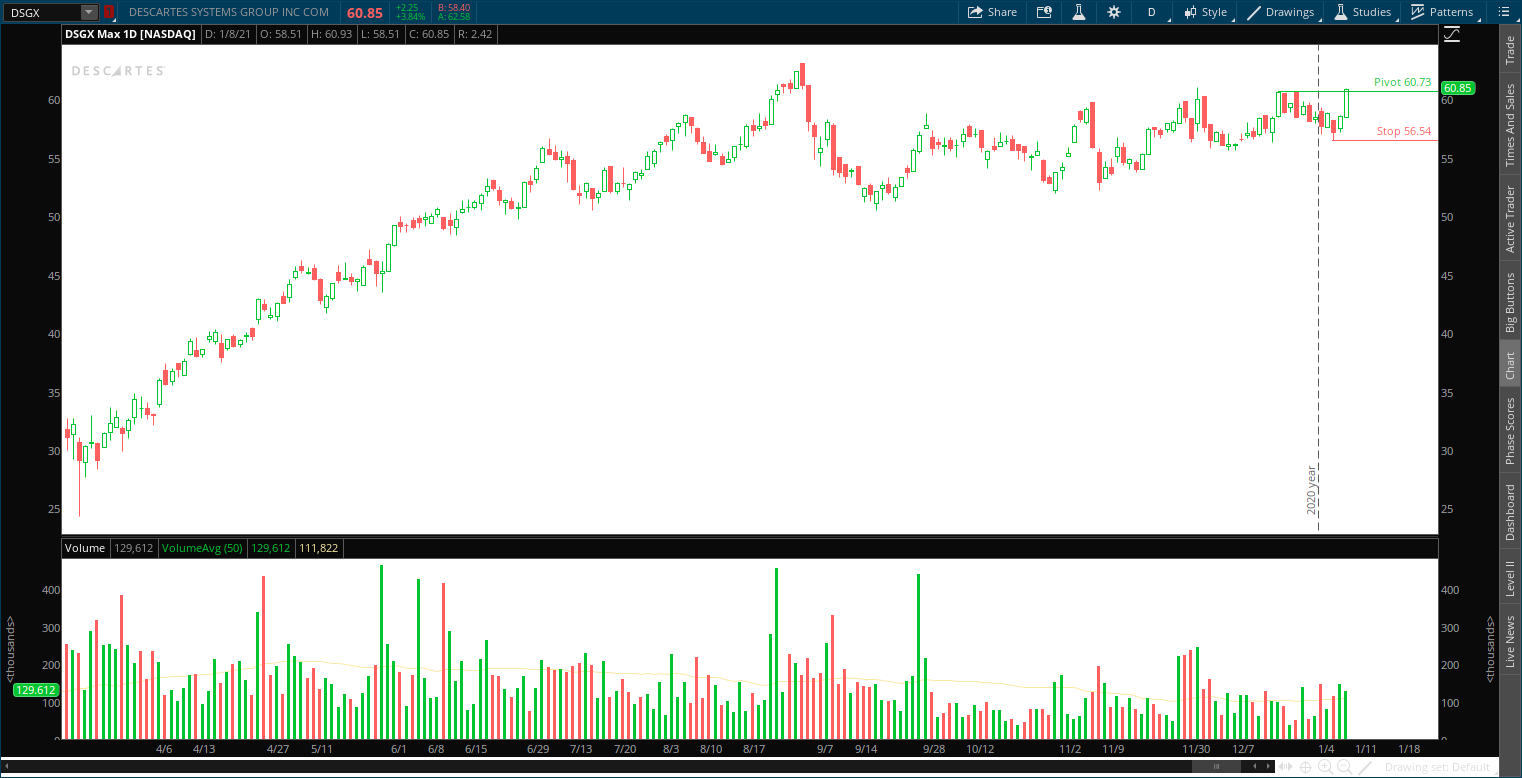This screenshot has height=778, width=1522.
Task: Click the Stop 56.54 line label
Action: 1404,131
